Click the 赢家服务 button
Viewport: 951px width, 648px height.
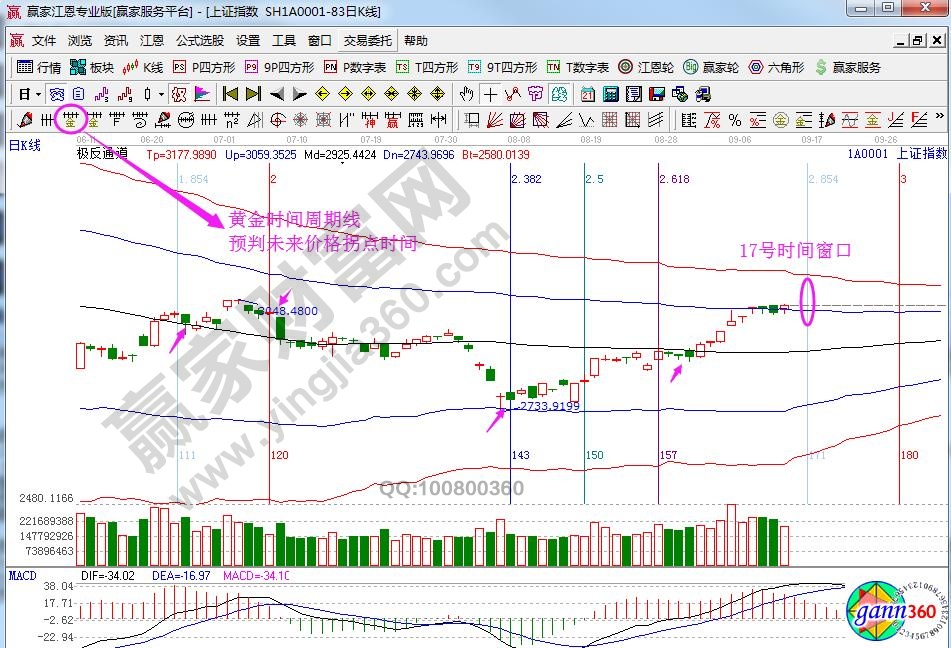tap(849, 67)
